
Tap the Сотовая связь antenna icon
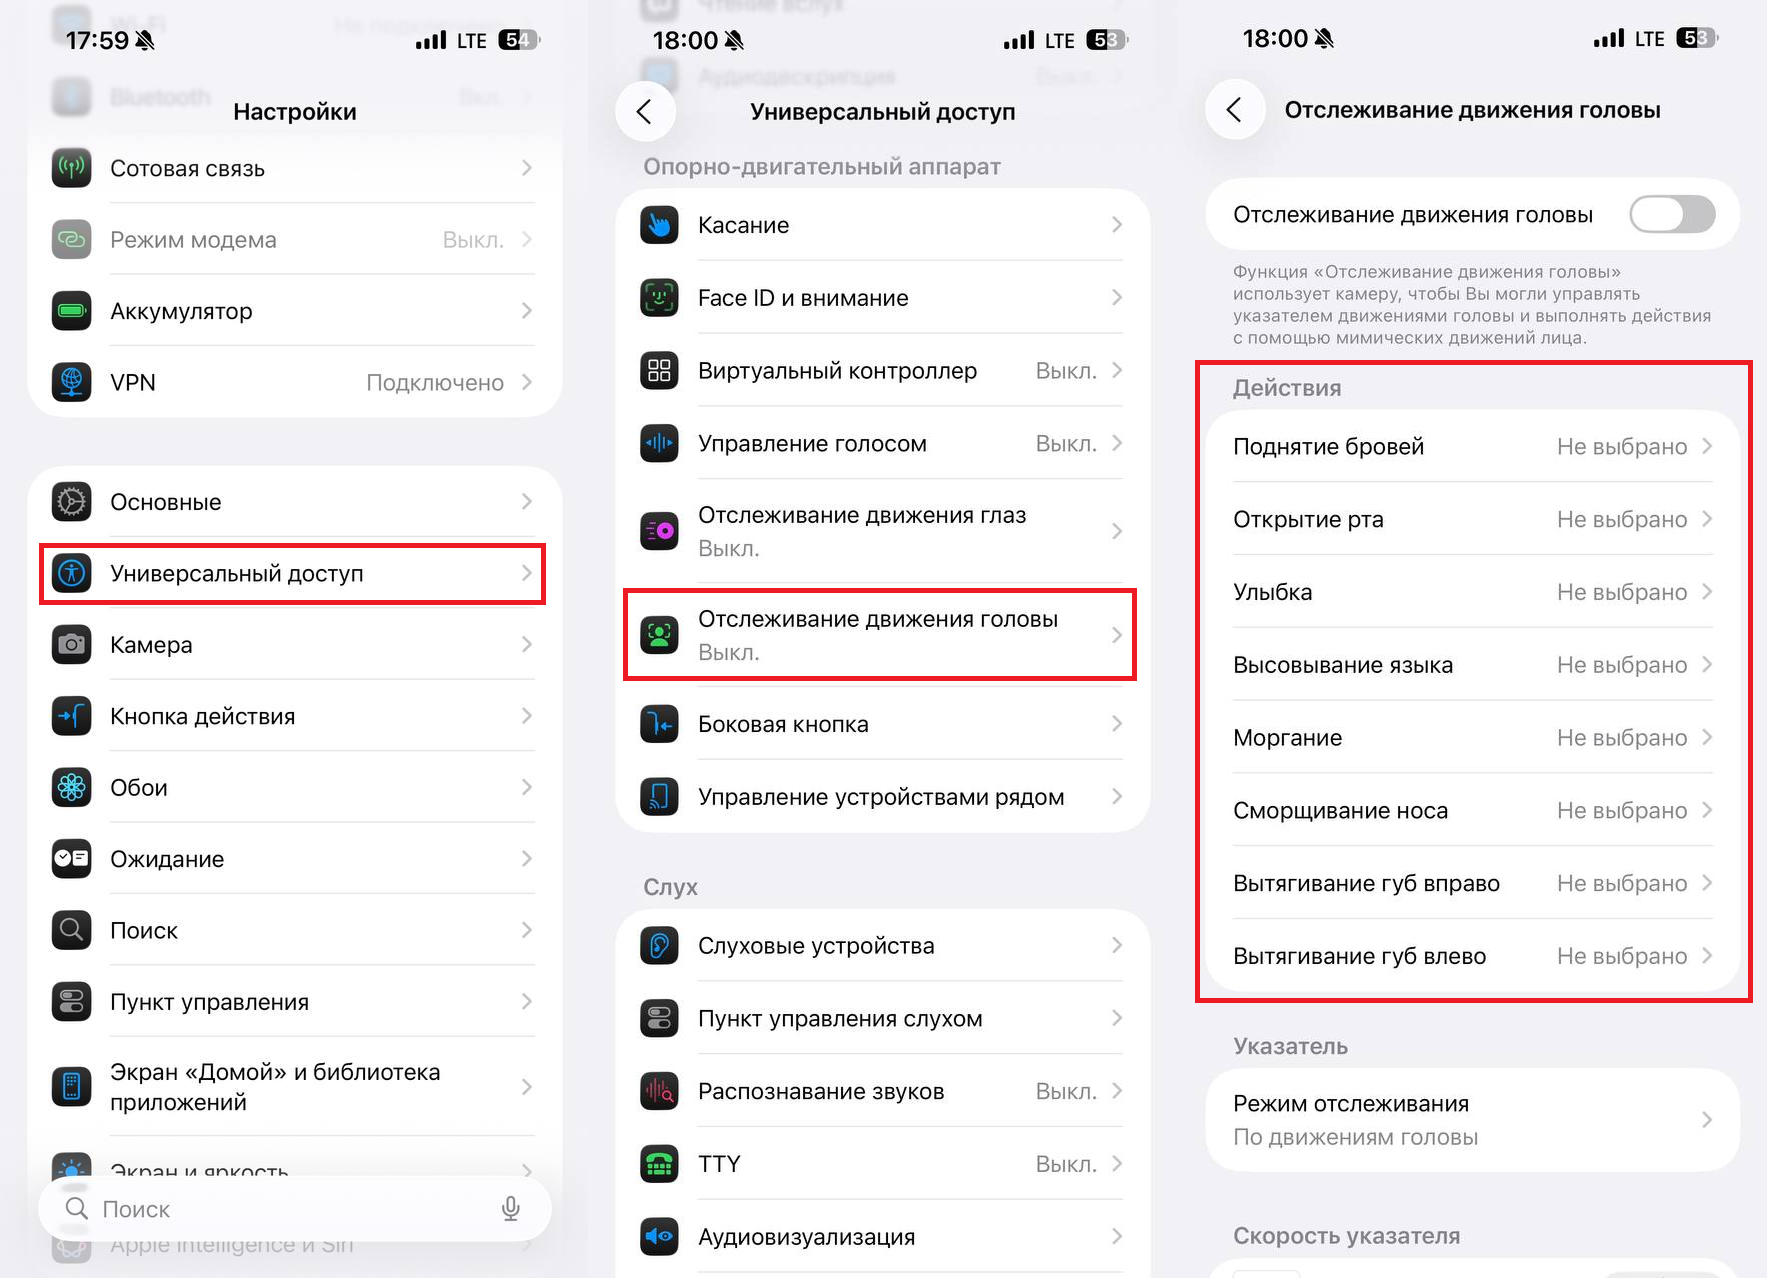point(72,168)
